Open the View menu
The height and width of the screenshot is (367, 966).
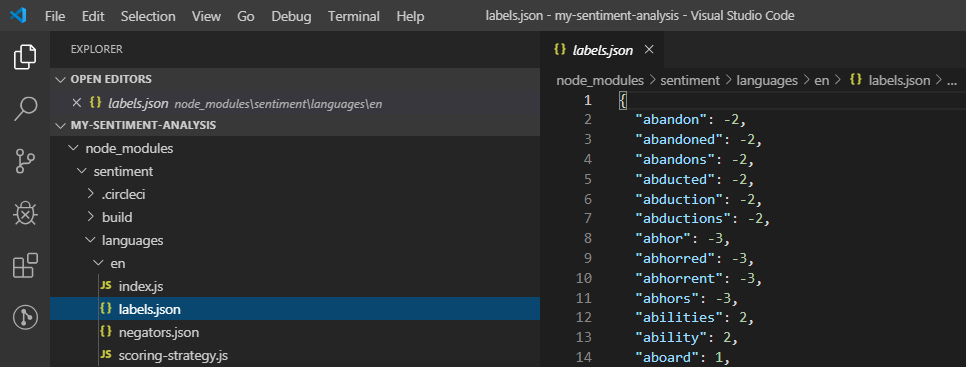pyautogui.click(x=206, y=16)
